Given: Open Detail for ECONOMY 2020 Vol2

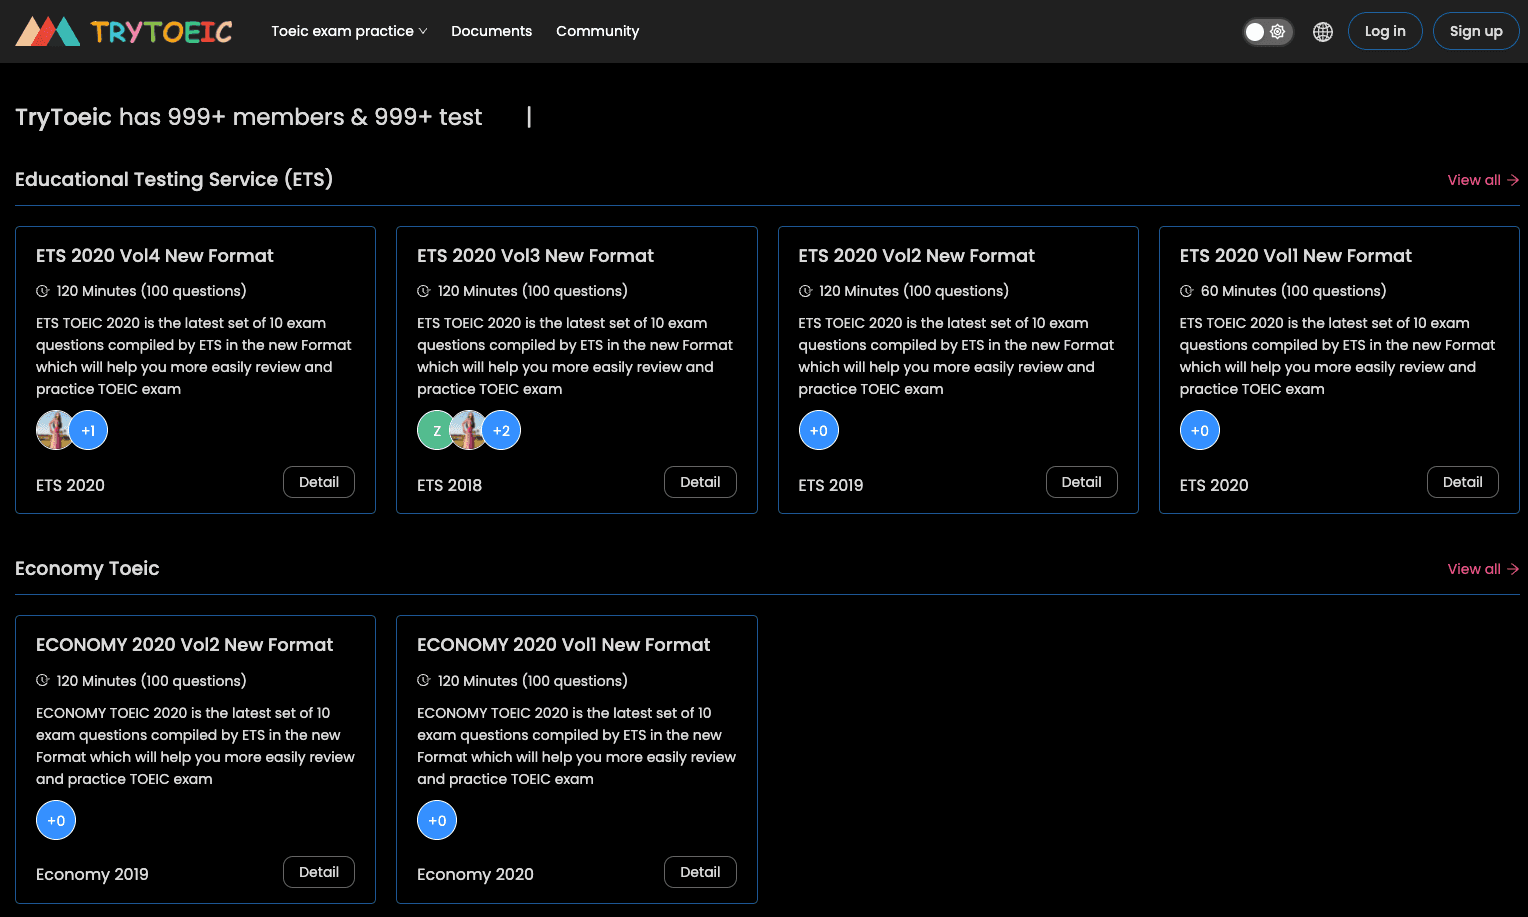Looking at the screenshot, I should pyautogui.click(x=319, y=872).
